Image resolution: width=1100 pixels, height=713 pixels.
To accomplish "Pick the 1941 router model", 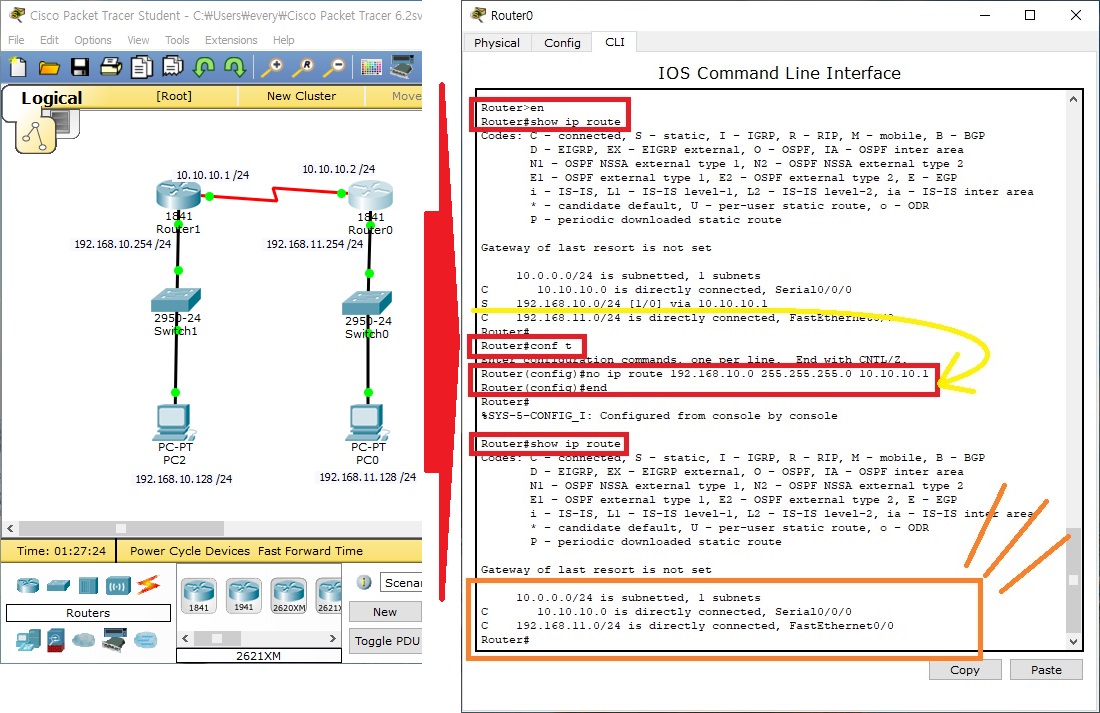I will point(243,595).
